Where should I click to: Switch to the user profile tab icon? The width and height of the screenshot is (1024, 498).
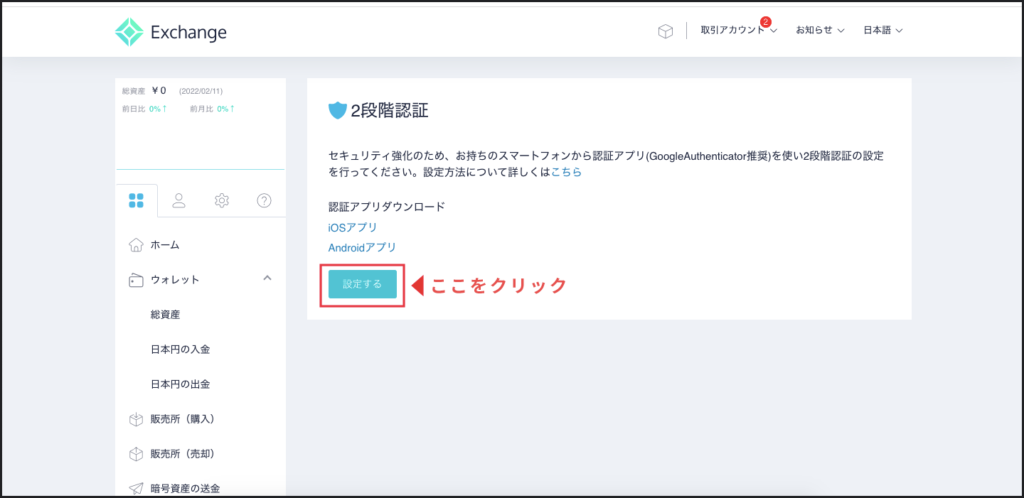coord(179,200)
